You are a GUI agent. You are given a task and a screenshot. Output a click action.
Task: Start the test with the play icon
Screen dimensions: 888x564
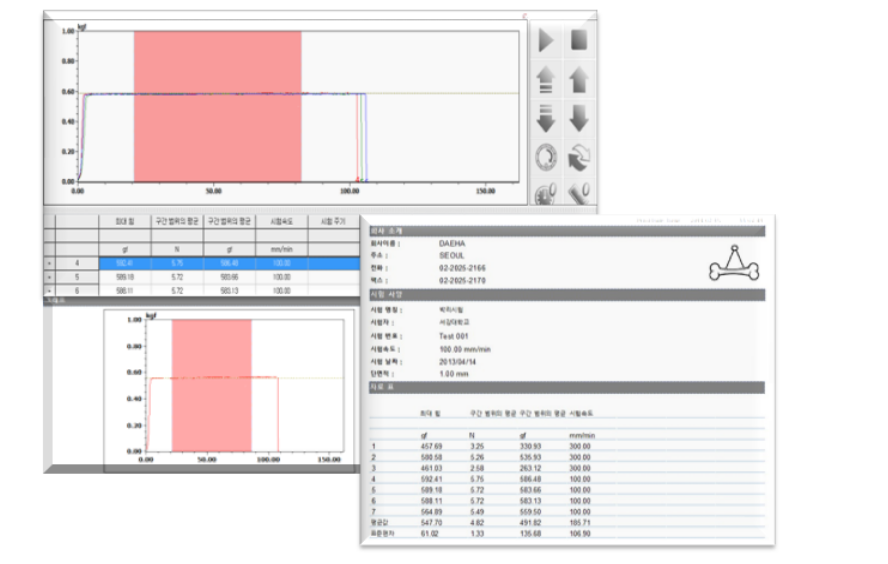click(x=546, y=41)
